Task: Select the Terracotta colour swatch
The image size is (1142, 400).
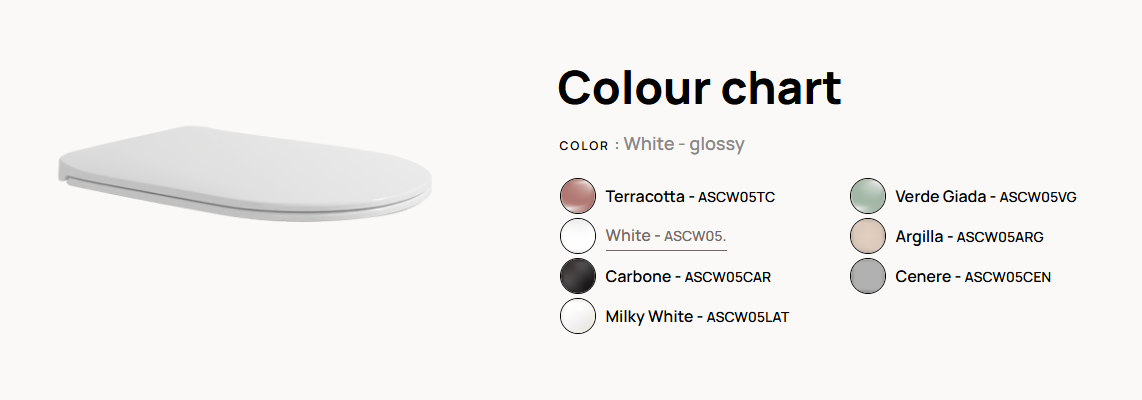Action: pos(578,196)
